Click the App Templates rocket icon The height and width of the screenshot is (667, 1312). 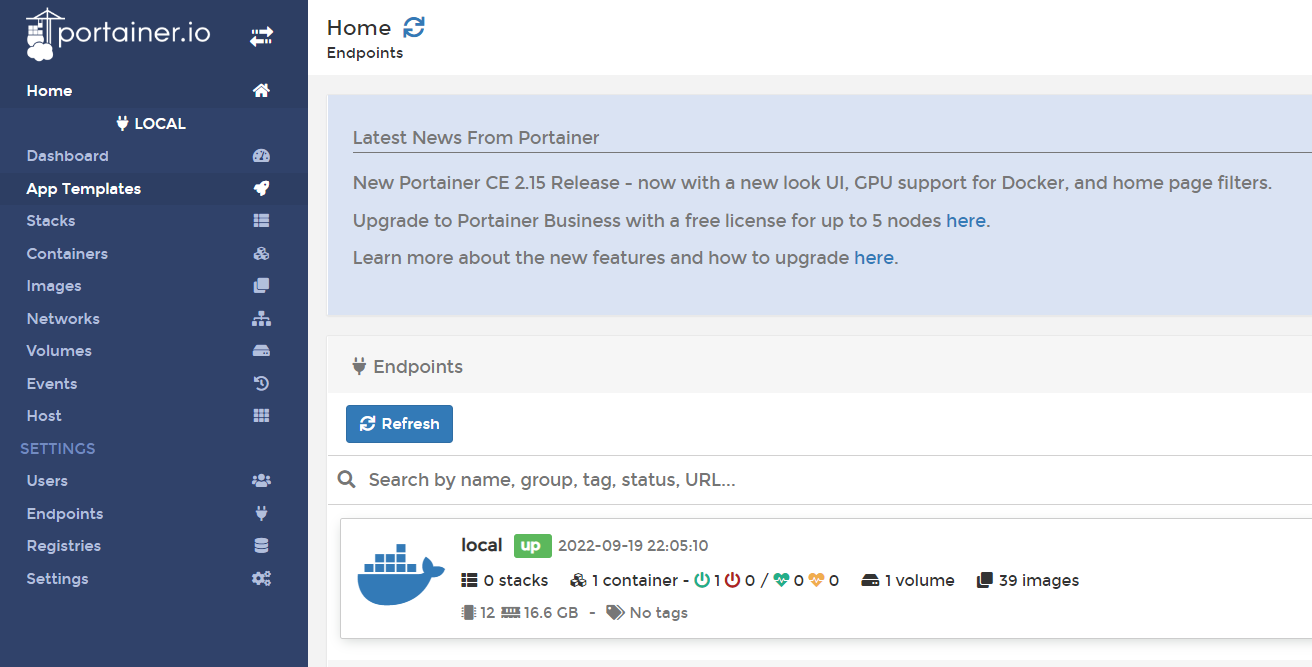(261, 189)
